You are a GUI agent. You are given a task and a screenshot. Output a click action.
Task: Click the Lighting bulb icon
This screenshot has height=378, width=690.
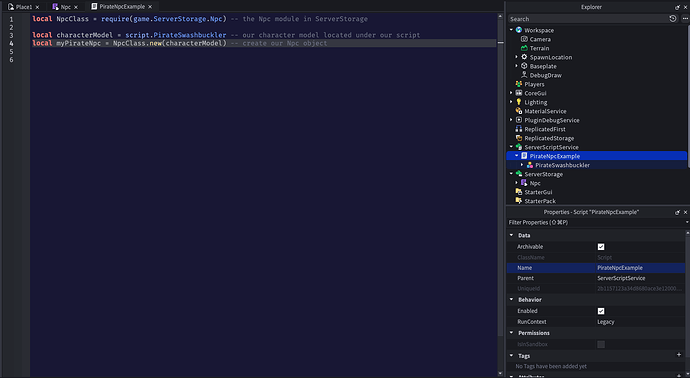tap(519, 102)
